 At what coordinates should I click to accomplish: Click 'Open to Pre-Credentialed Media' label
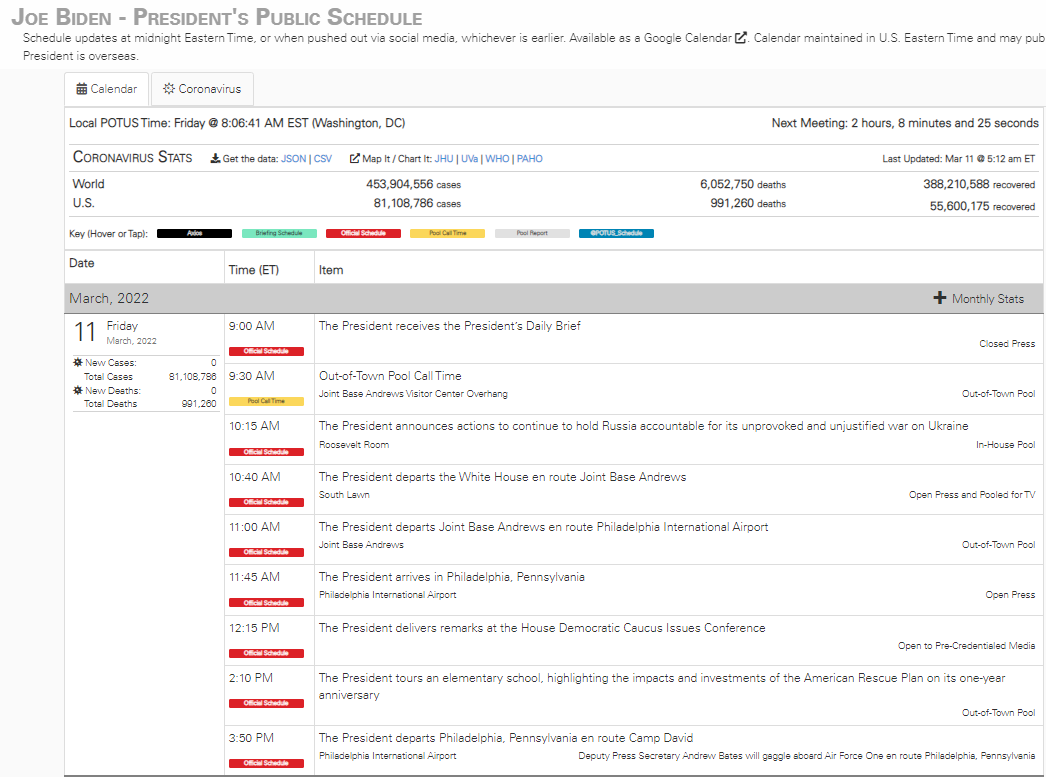tap(967, 646)
